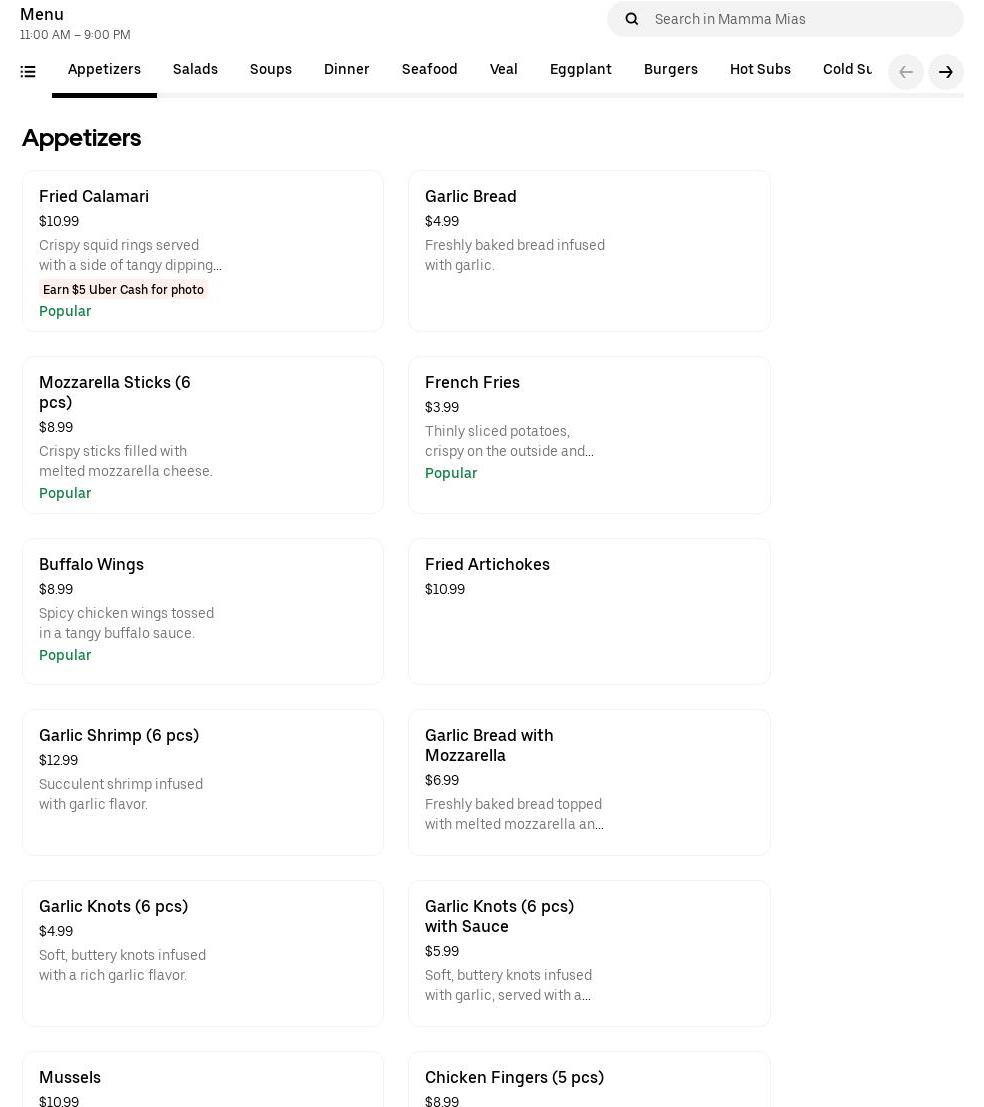Choose Mozzarella Sticks (6 pcs)
This screenshot has width=984, height=1107.
click(202, 435)
